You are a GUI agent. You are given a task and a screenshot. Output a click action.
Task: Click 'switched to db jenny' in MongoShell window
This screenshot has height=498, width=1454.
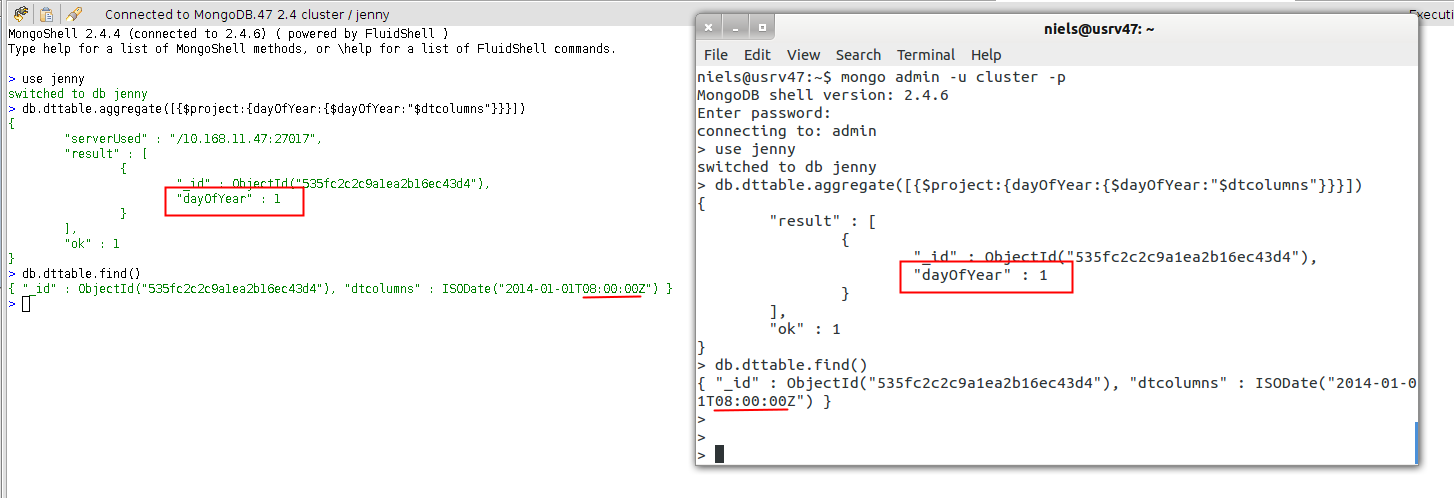click(x=77, y=93)
